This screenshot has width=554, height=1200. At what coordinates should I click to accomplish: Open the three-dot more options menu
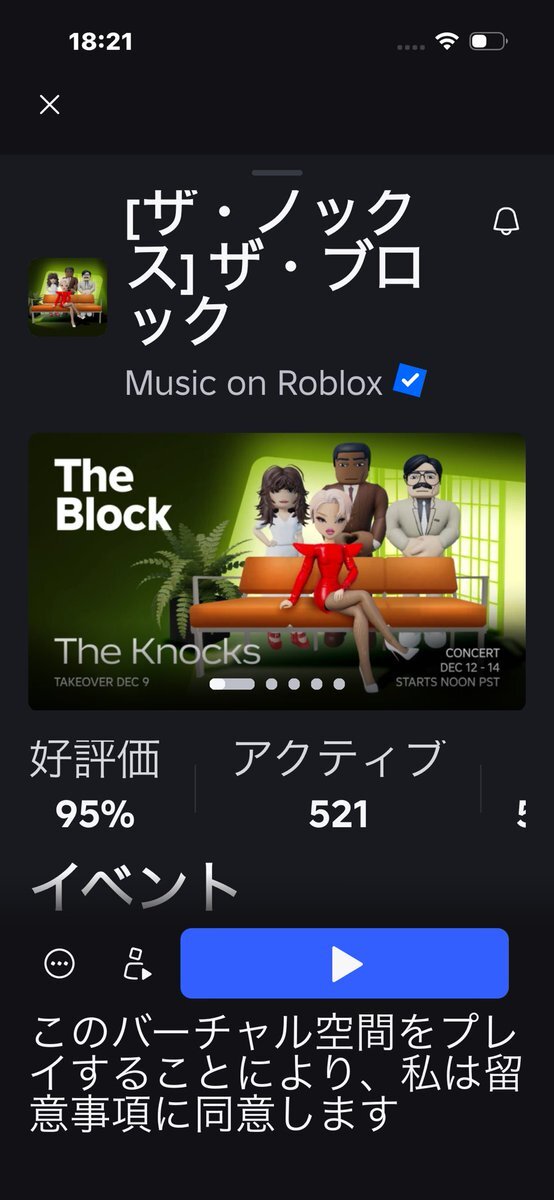(x=59, y=963)
